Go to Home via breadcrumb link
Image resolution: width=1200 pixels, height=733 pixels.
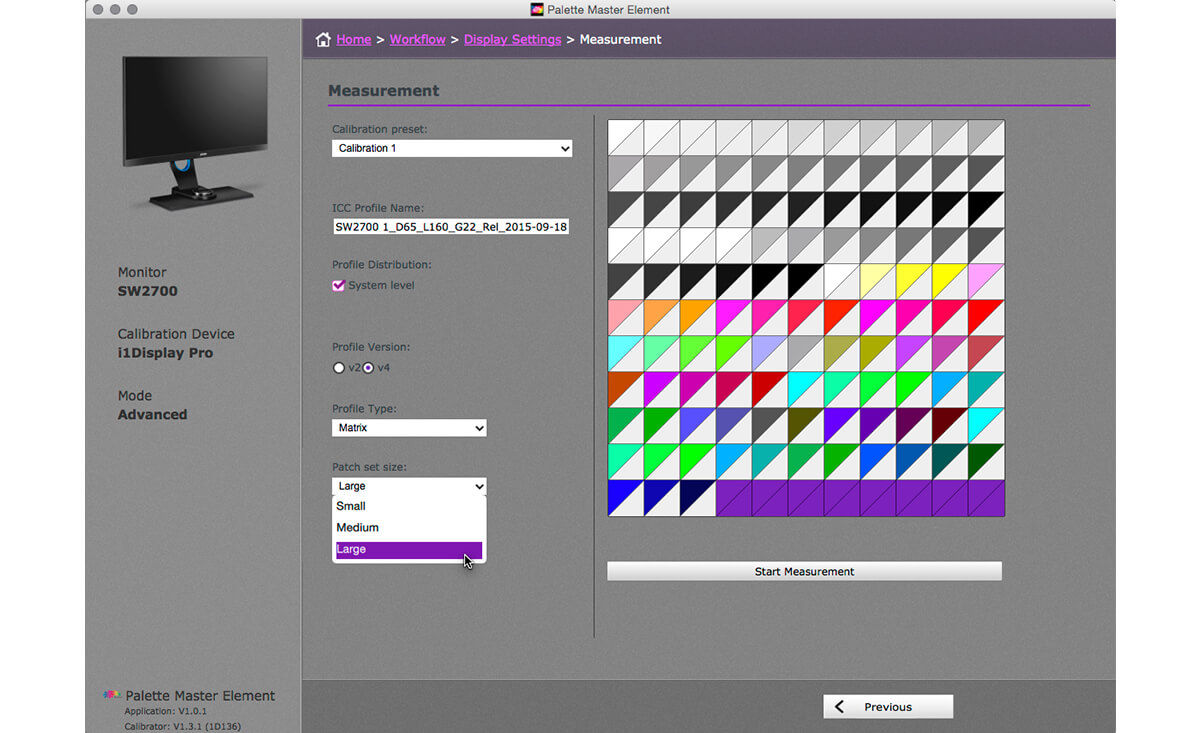point(354,40)
